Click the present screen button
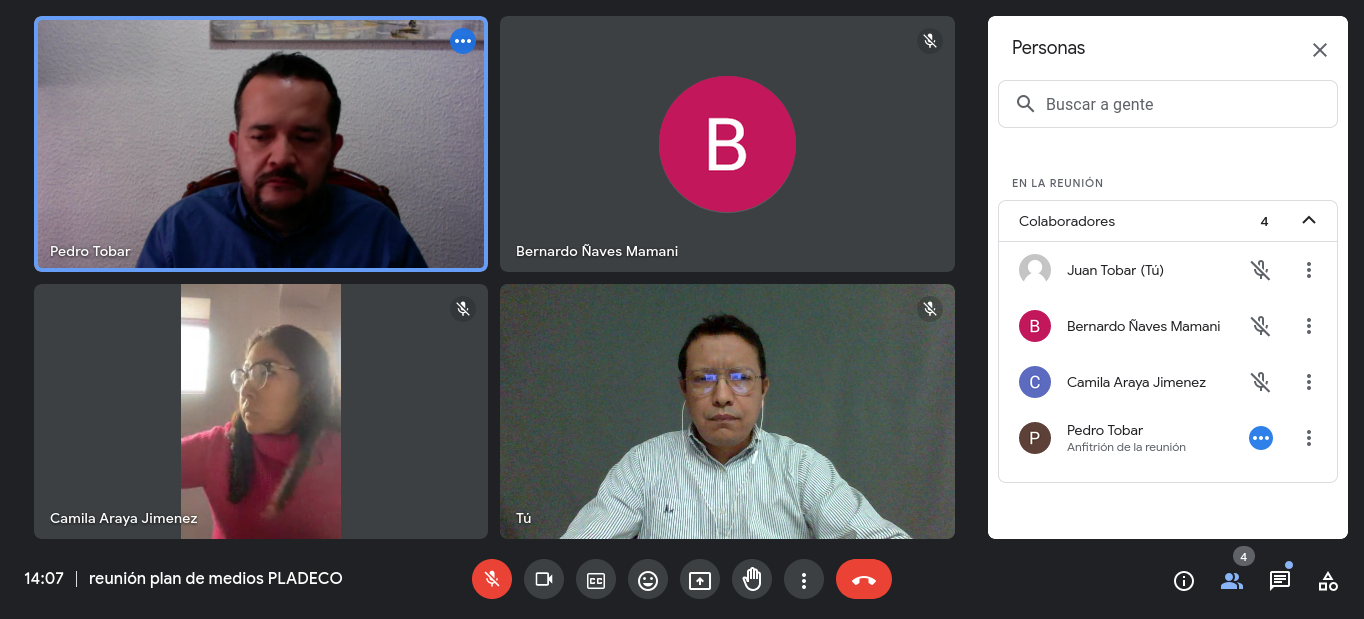The height and width of the screenshot is (619, 1364). tap(700, 579)
